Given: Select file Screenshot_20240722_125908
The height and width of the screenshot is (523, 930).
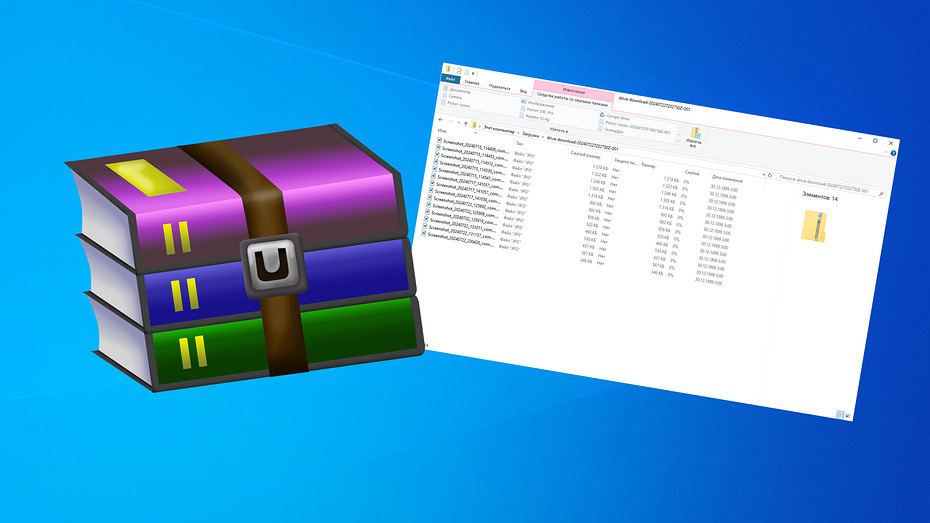Looking at the screenshot, I should [x=464, y=211].
